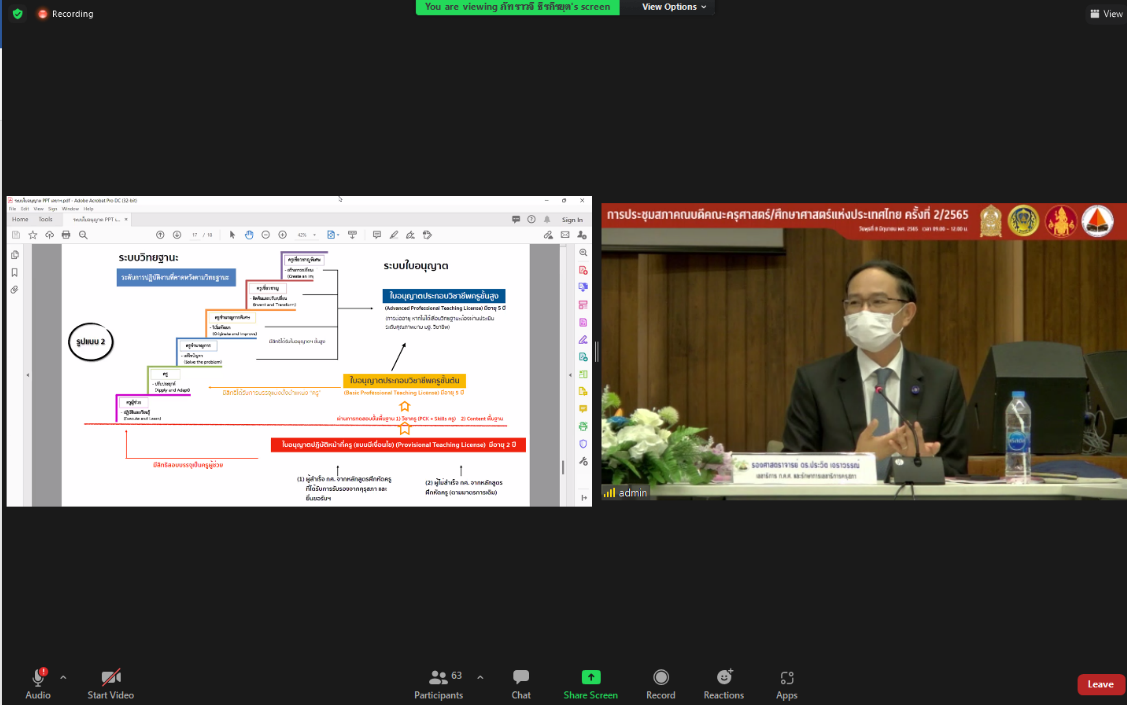1127x705 pixels.
Task: Click Export PDF tool in right pane
Action: click(583, 287)
